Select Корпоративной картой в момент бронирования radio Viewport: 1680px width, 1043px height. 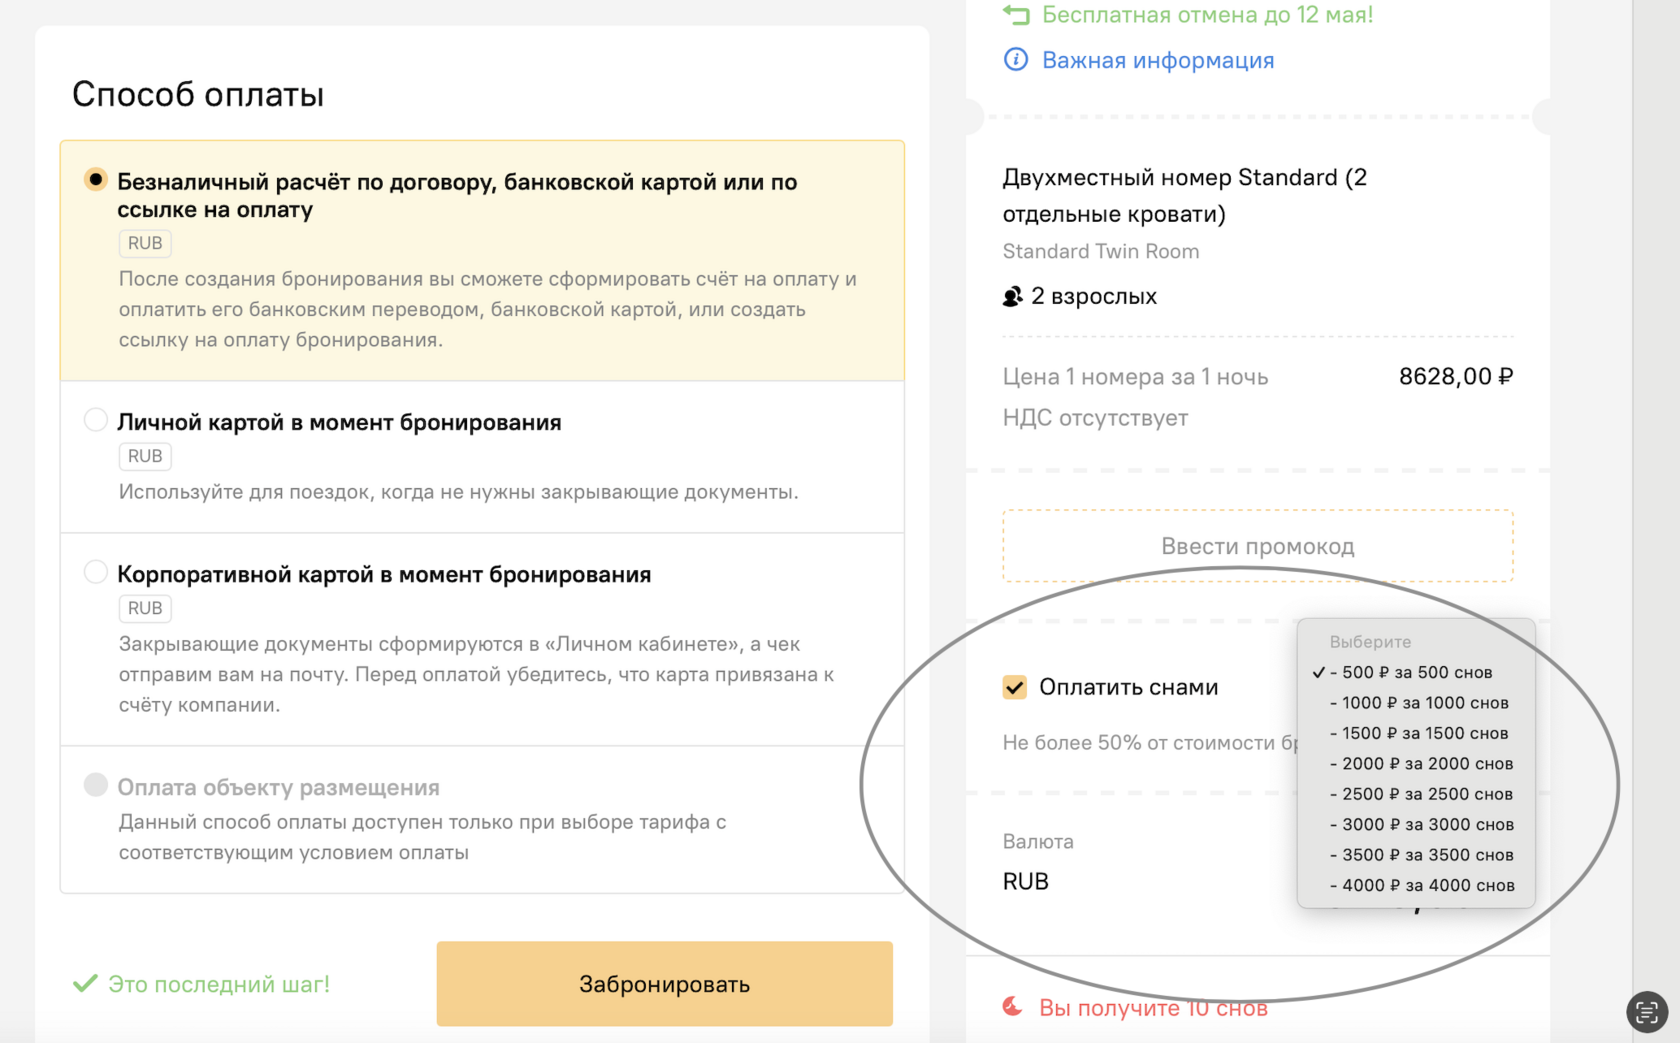(x=95, y=572)
